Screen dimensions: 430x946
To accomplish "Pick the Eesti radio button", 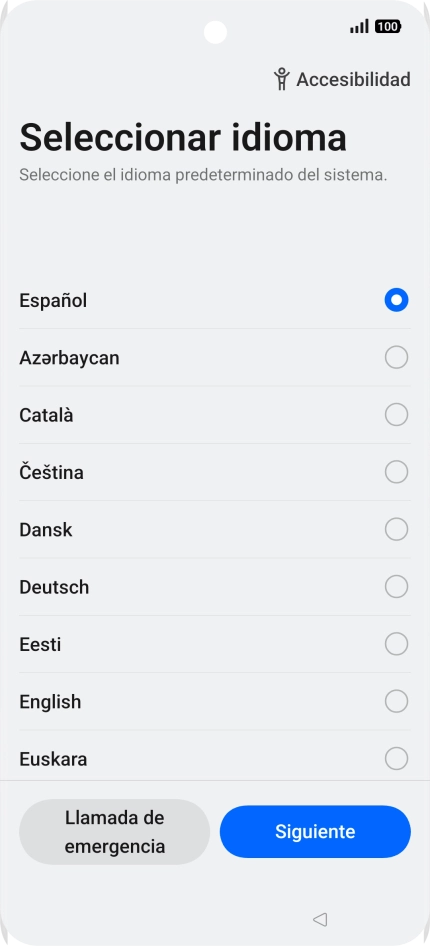I will 396,644.
